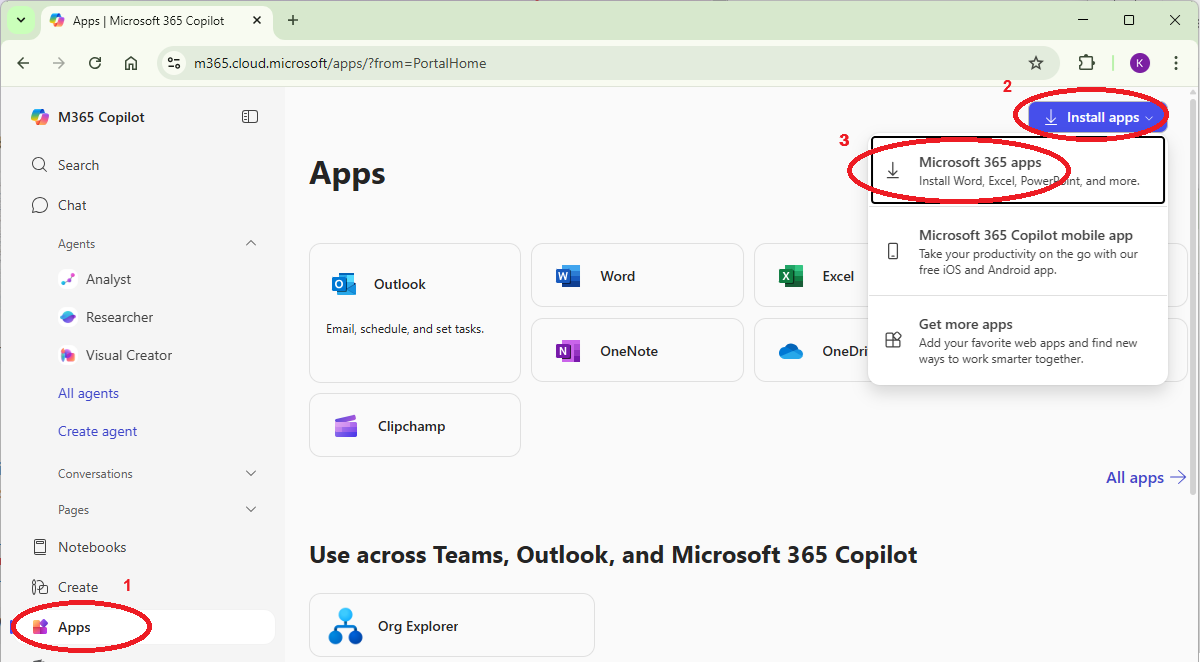This screenshot has width=1200, height=662.
Task: Open the All agents link
Action: [x=88, y=393]
